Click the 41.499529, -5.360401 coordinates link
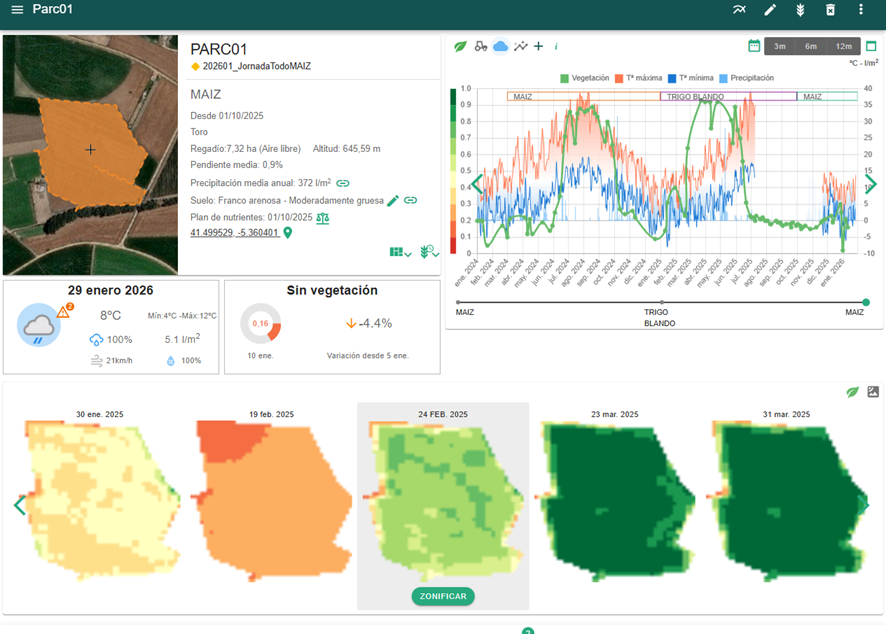Image resolution: width=886 pixels, height=634 pixels. [235, 233]
